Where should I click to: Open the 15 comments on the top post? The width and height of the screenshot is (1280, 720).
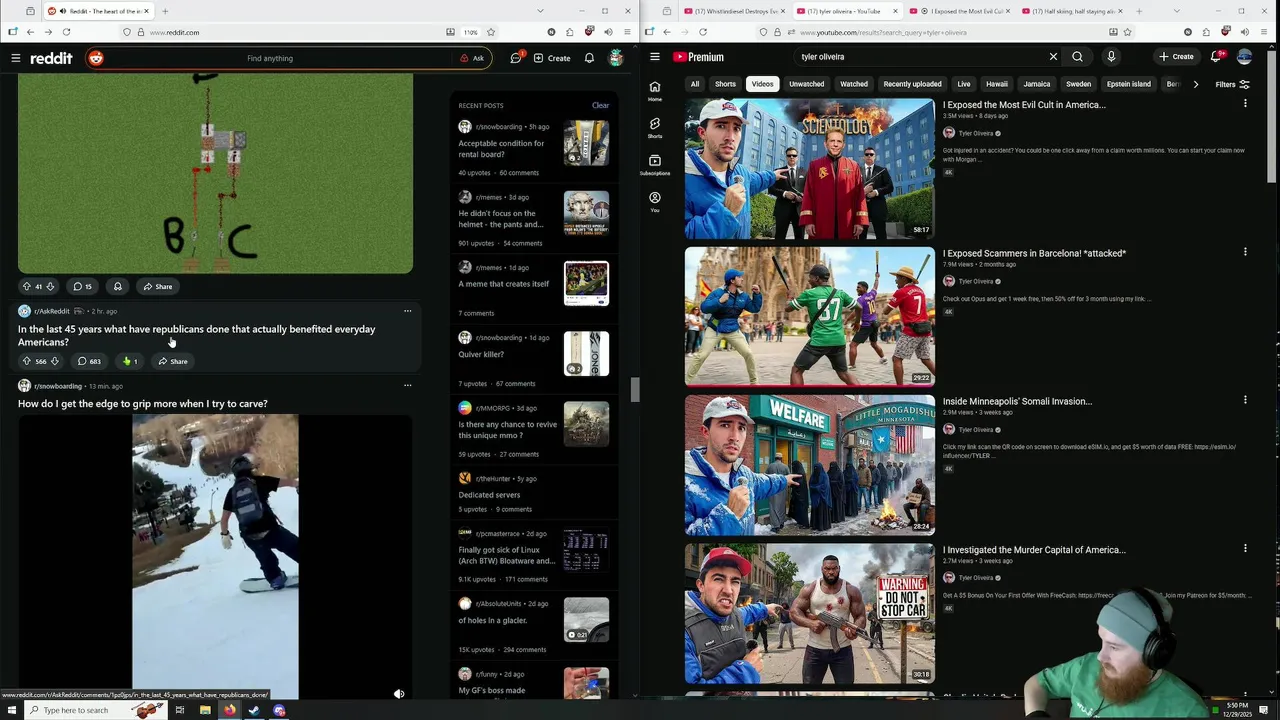click(82, 286)
